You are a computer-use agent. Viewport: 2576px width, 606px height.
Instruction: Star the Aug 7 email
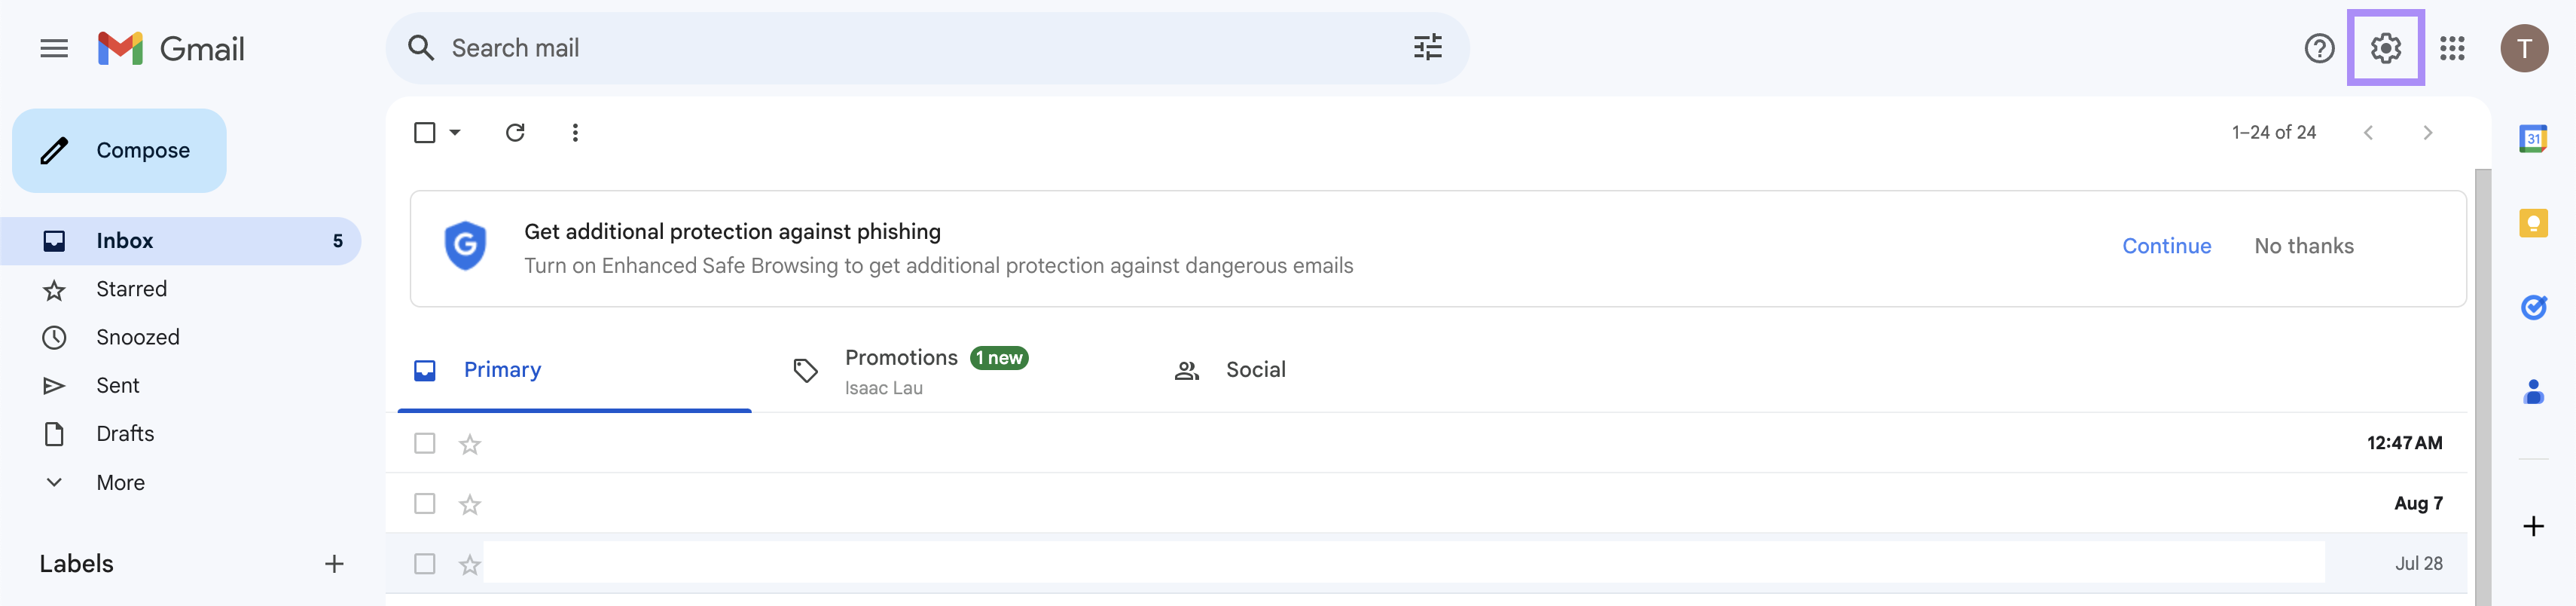click(470, 504)
